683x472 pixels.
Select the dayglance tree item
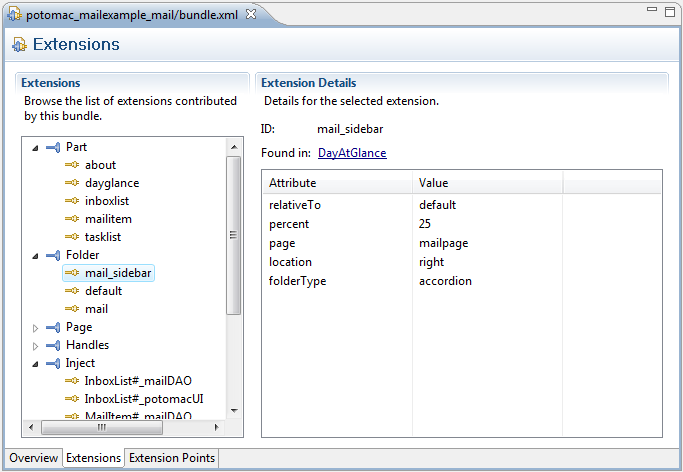112,183
